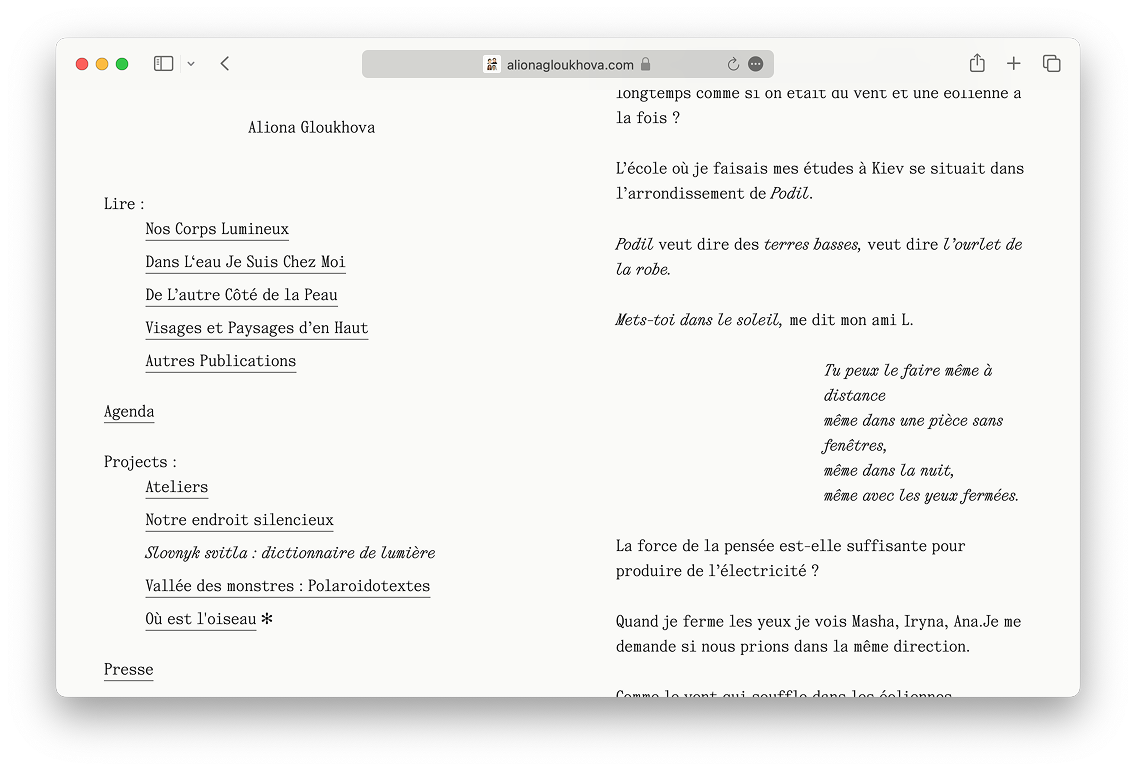Expand the sidebar tab group dropdown chevron
Image resolution: width=1136 pixels, height=771 pixels.
(191, 64)
